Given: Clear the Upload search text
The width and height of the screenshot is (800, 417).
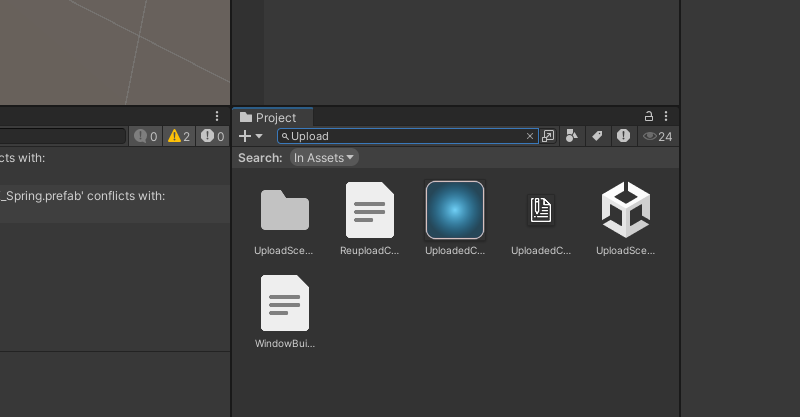Looking at the screenshot, I should pyautogui.click(x=530, y=136).
